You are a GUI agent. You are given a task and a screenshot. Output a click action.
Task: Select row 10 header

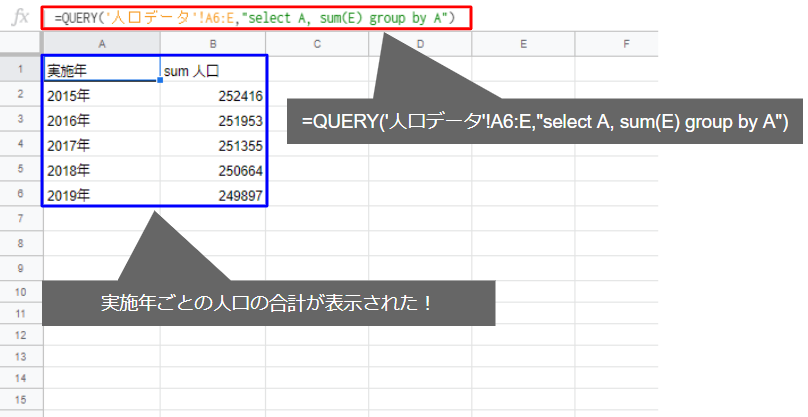pos(21,292)
